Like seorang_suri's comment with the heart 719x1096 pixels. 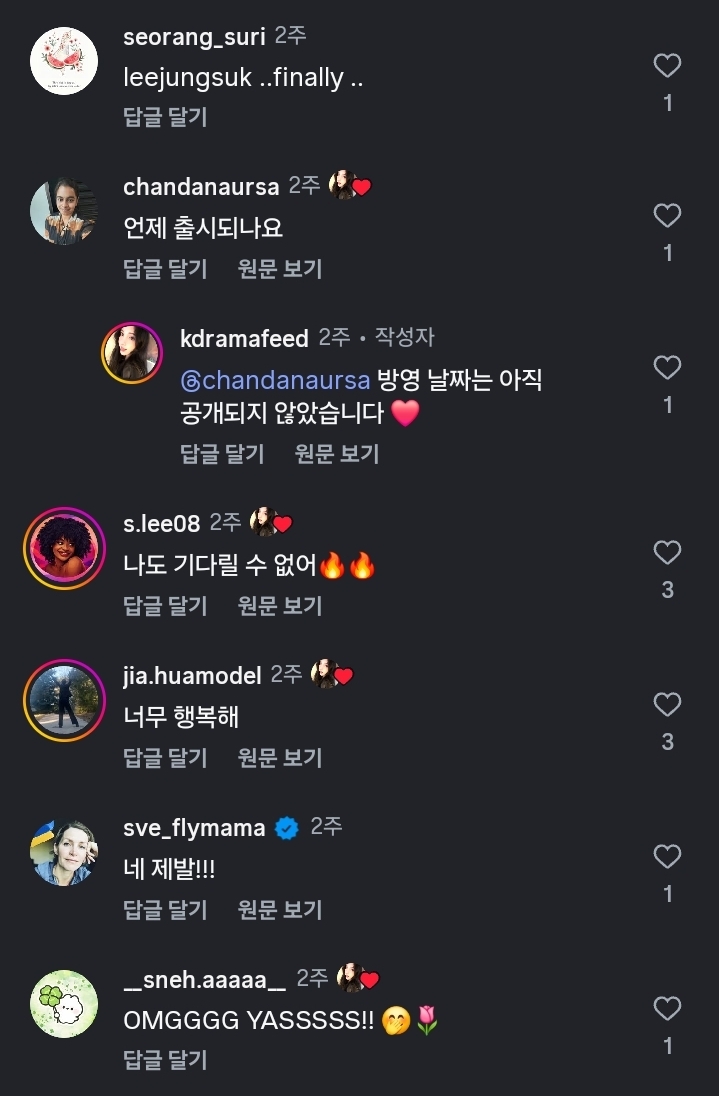667,66
